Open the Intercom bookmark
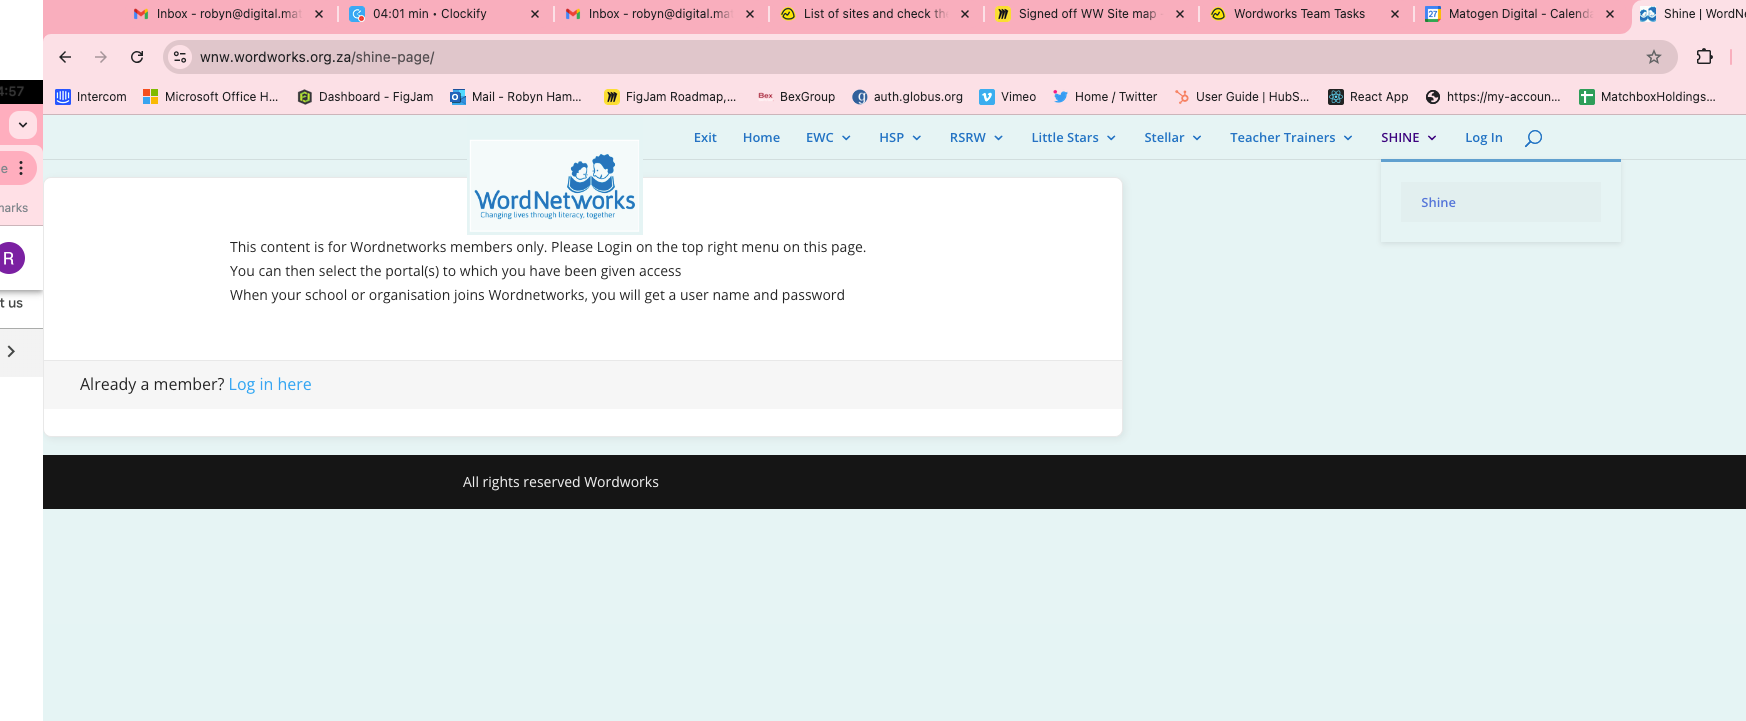This screenshot has height=721, width=1746. 91,97
